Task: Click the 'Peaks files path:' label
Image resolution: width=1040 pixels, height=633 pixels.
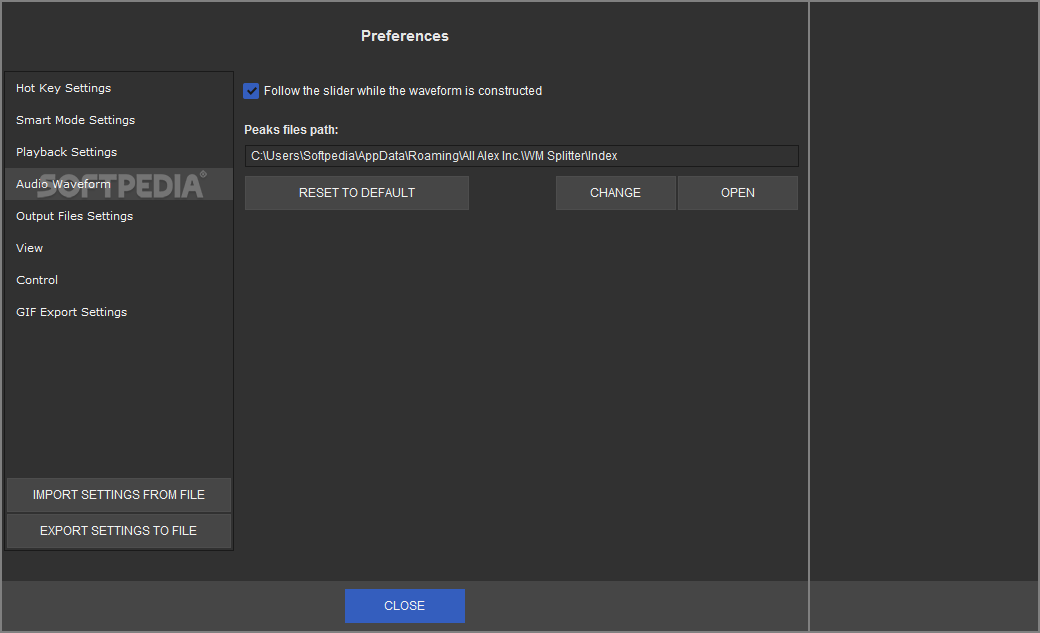Action: coord(291,130)
